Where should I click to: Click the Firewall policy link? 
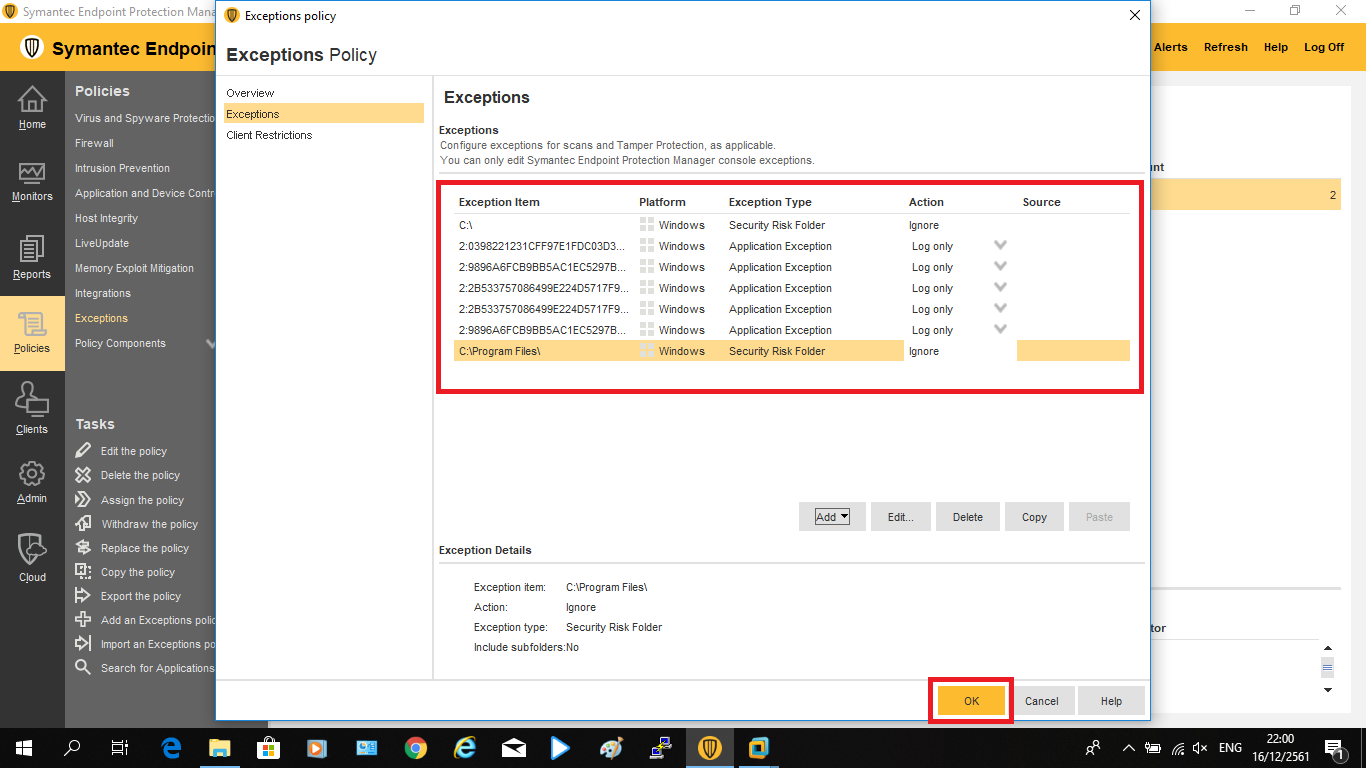94,143
